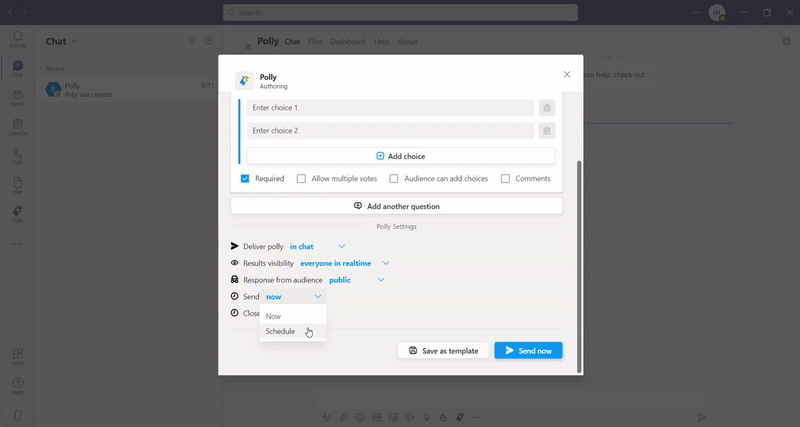The width and height of the screenshot is (800, 427).
Task: Uncheck the Required checkbox
Action: point(245,179)
